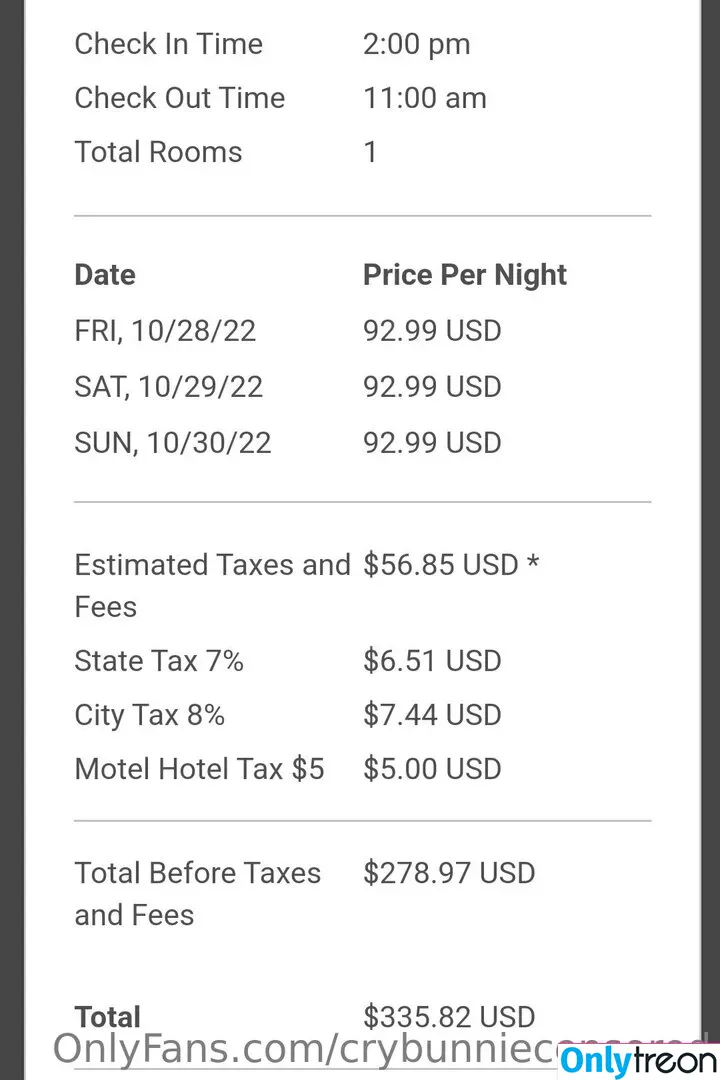Click the 11:00 am check-out value

(x=425, y=98)
